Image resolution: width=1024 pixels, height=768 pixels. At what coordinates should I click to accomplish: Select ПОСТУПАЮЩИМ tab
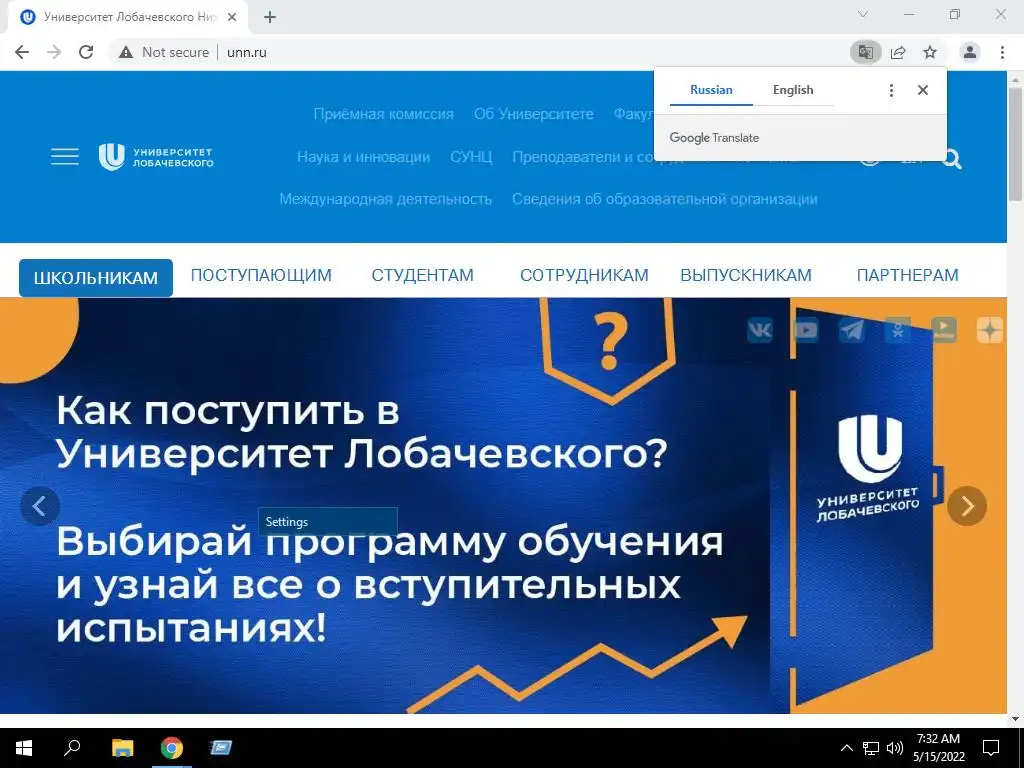[261, 276]
